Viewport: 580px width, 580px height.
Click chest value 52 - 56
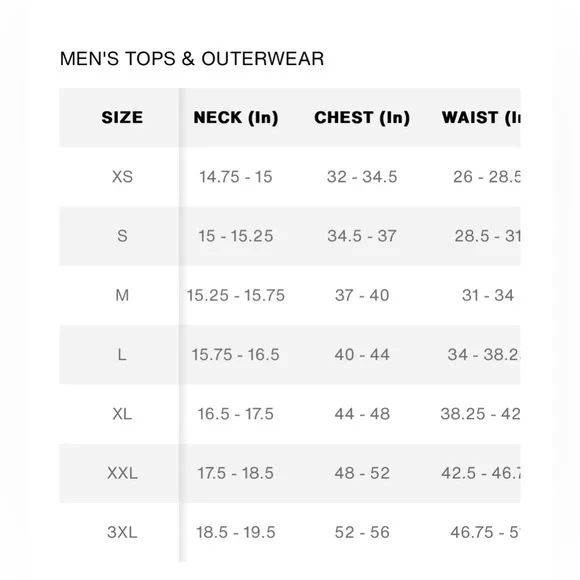click(362, 532)
